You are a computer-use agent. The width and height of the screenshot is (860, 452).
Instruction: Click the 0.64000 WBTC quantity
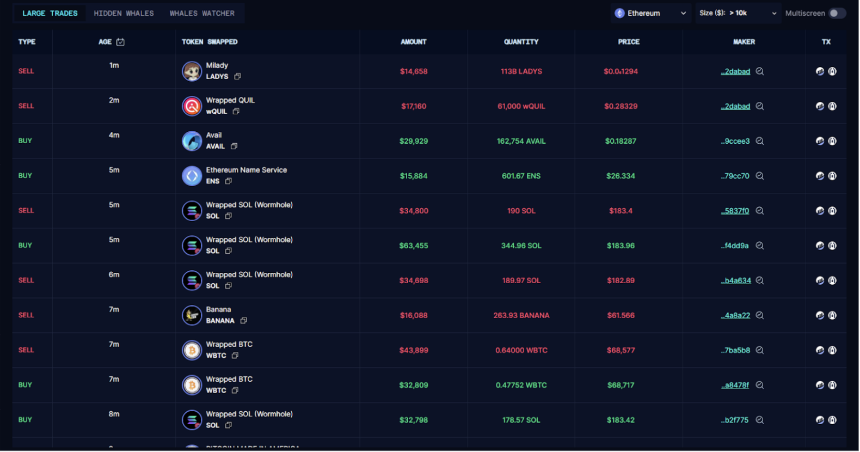coord(521,350)
